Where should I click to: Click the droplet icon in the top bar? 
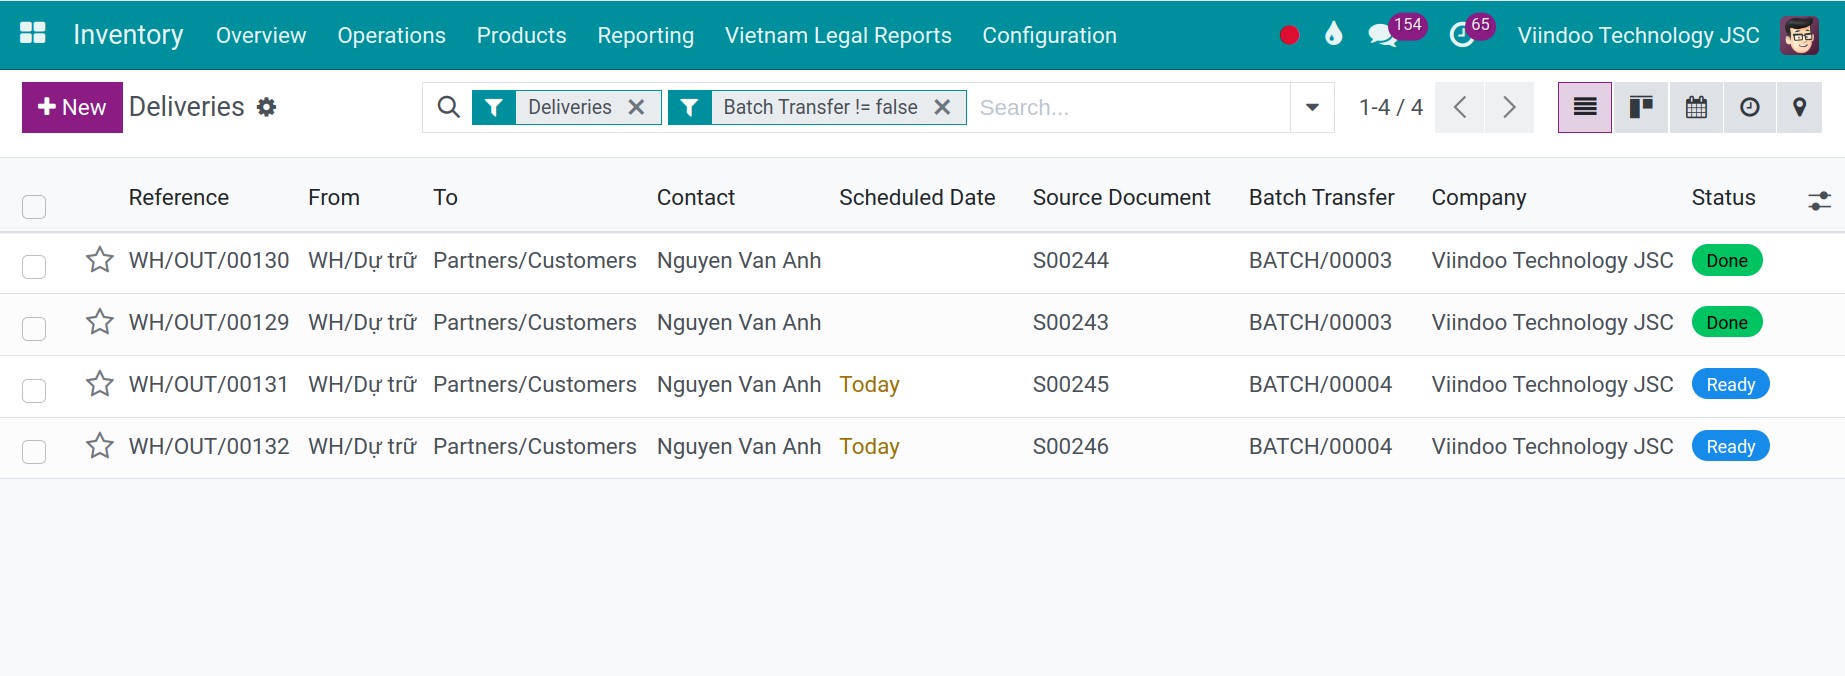point(1333,35)
